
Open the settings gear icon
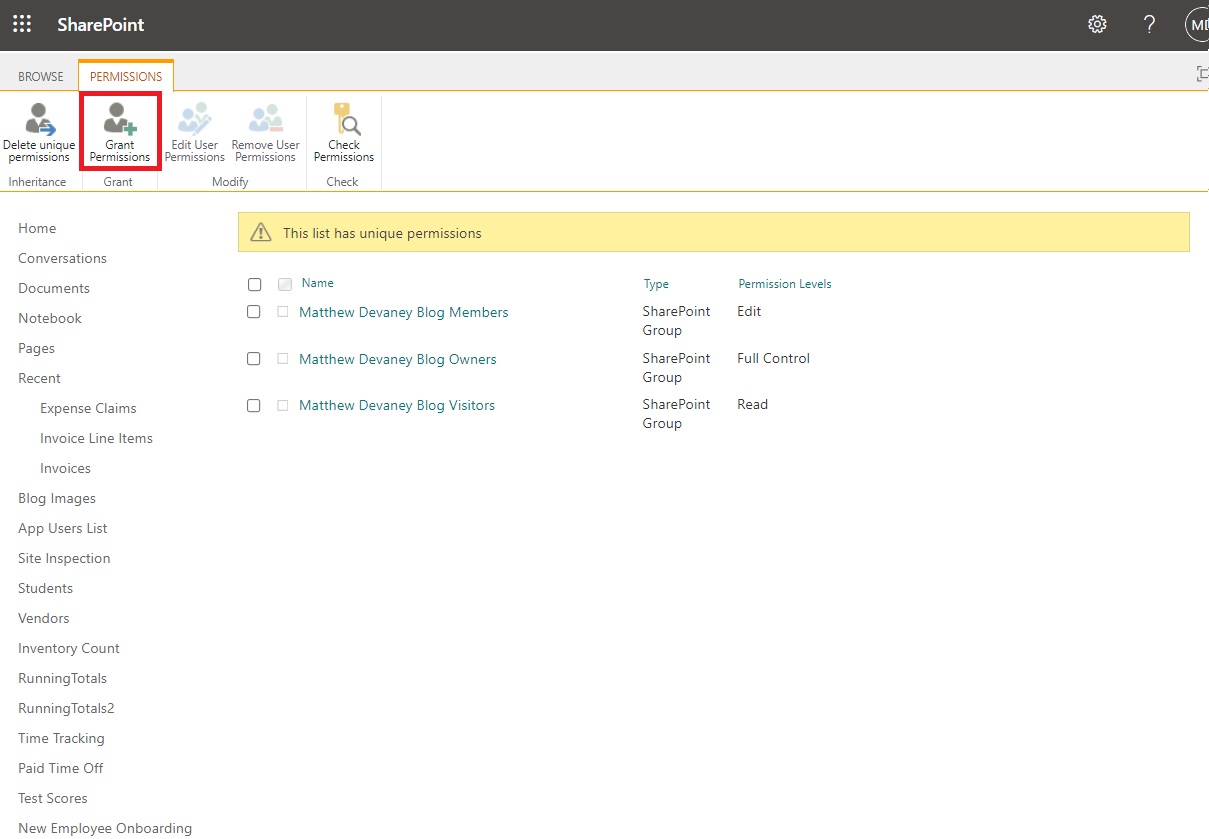pyautogui.click(x=1097, y=24)
